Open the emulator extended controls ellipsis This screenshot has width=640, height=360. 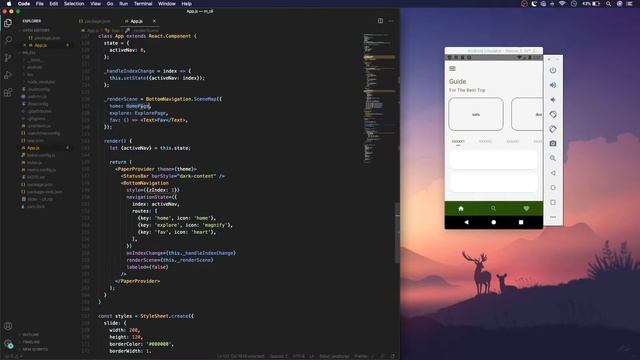coord(553,217)
